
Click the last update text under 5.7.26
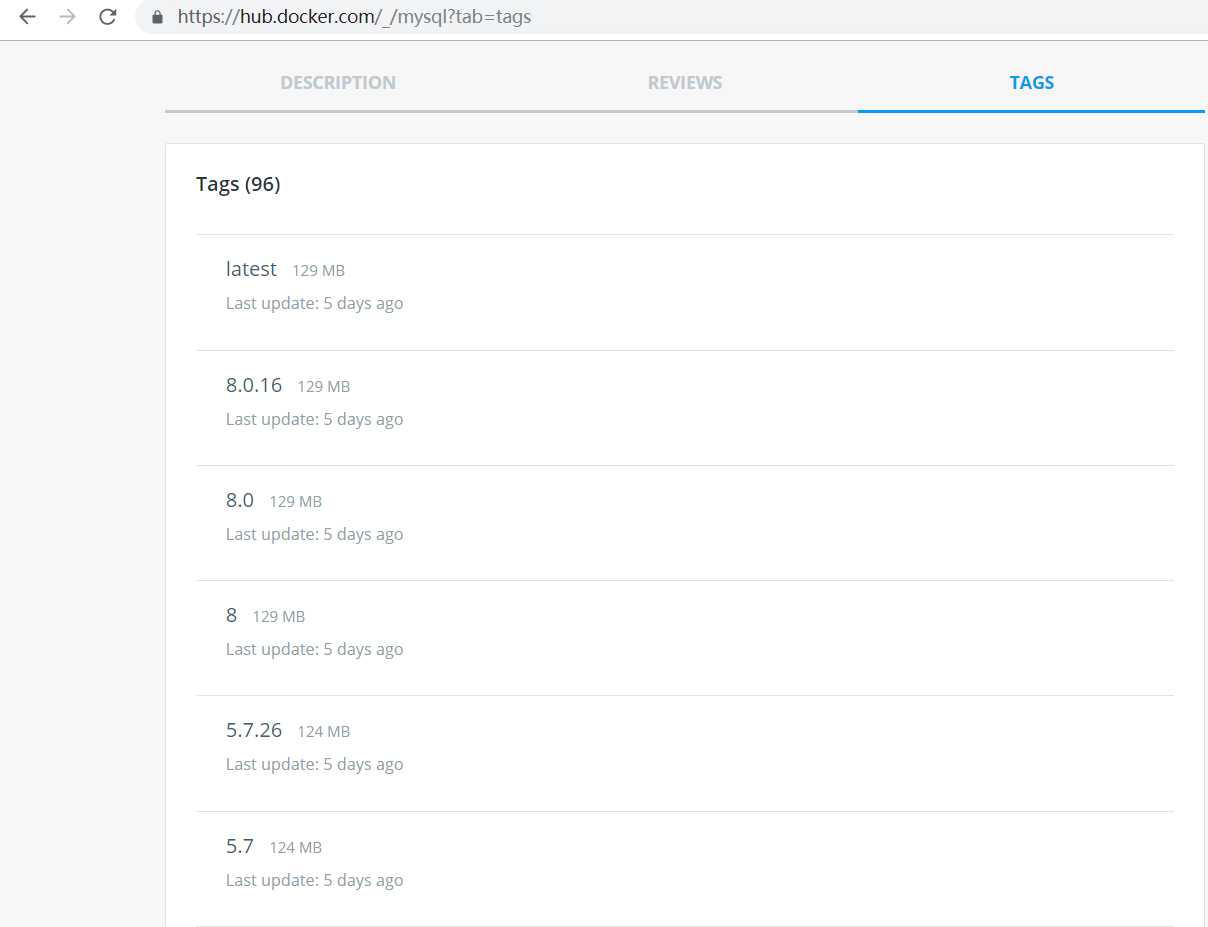[314, 764]
